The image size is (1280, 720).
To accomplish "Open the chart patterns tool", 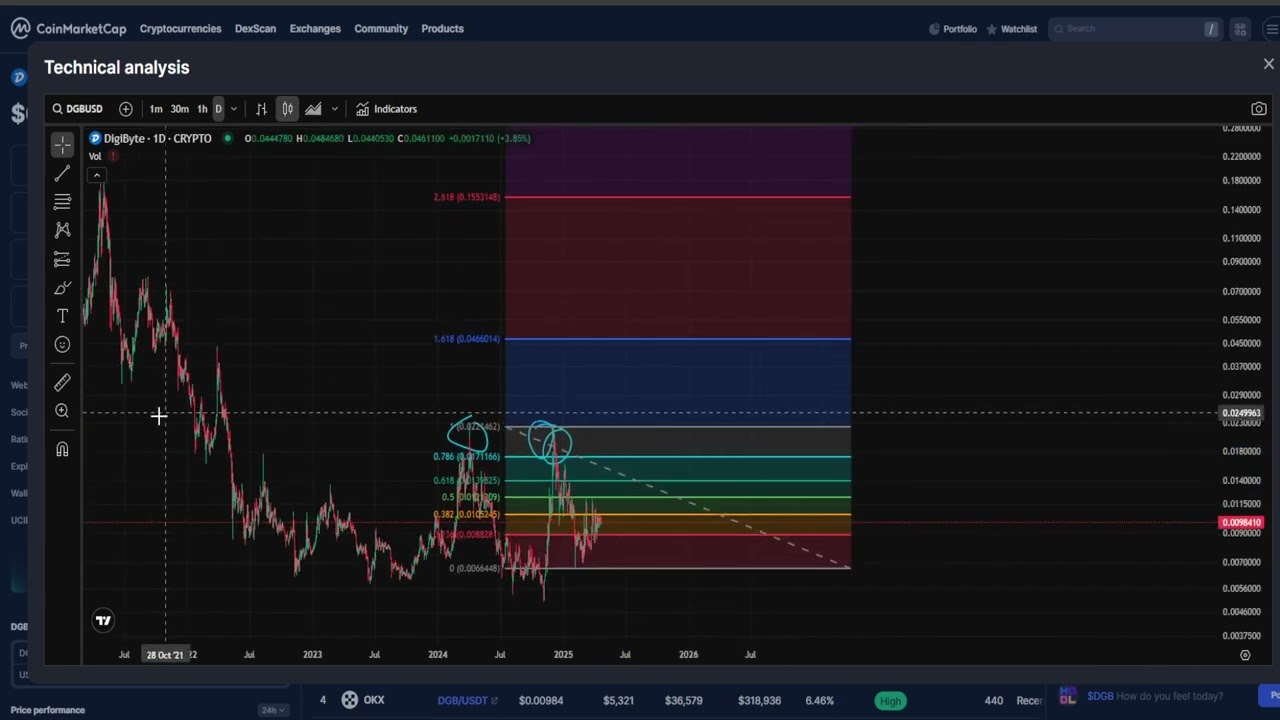I will click(x=62, y=230).
